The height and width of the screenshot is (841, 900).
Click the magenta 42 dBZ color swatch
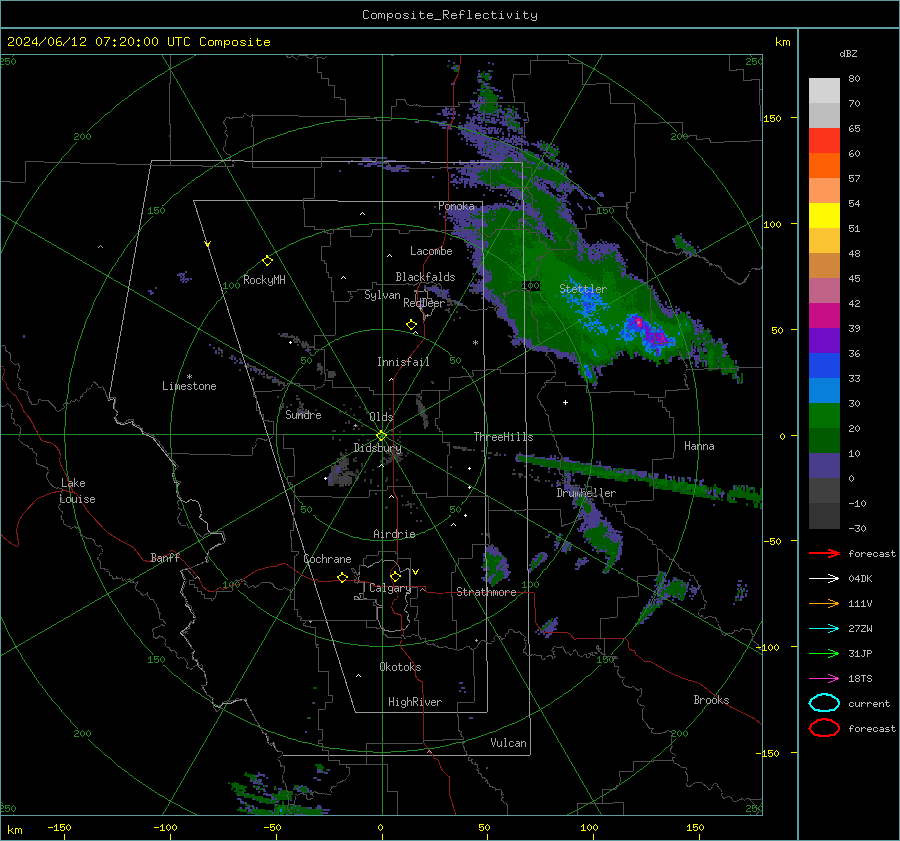824,315
